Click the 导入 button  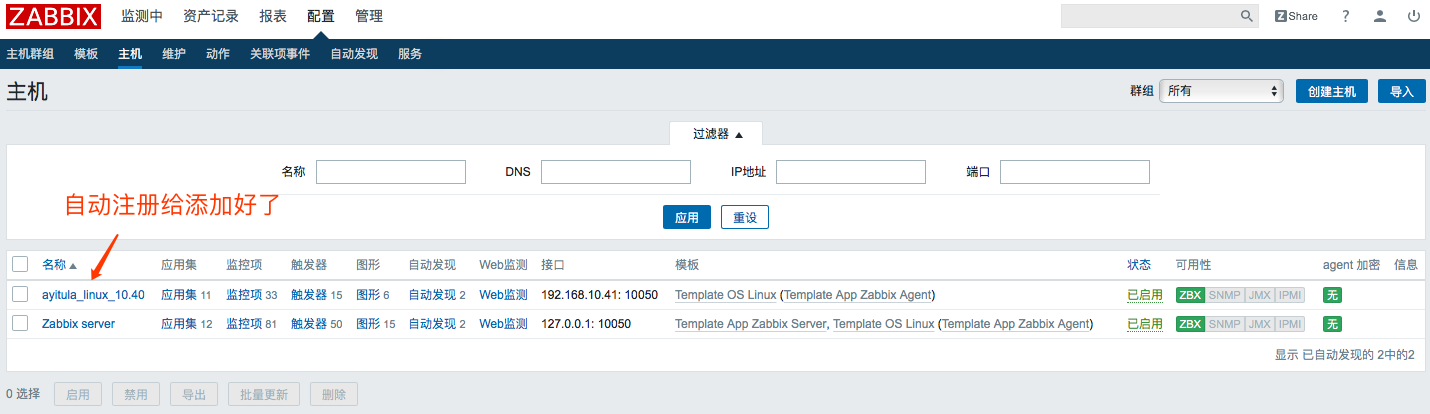tap(1402, 91)
